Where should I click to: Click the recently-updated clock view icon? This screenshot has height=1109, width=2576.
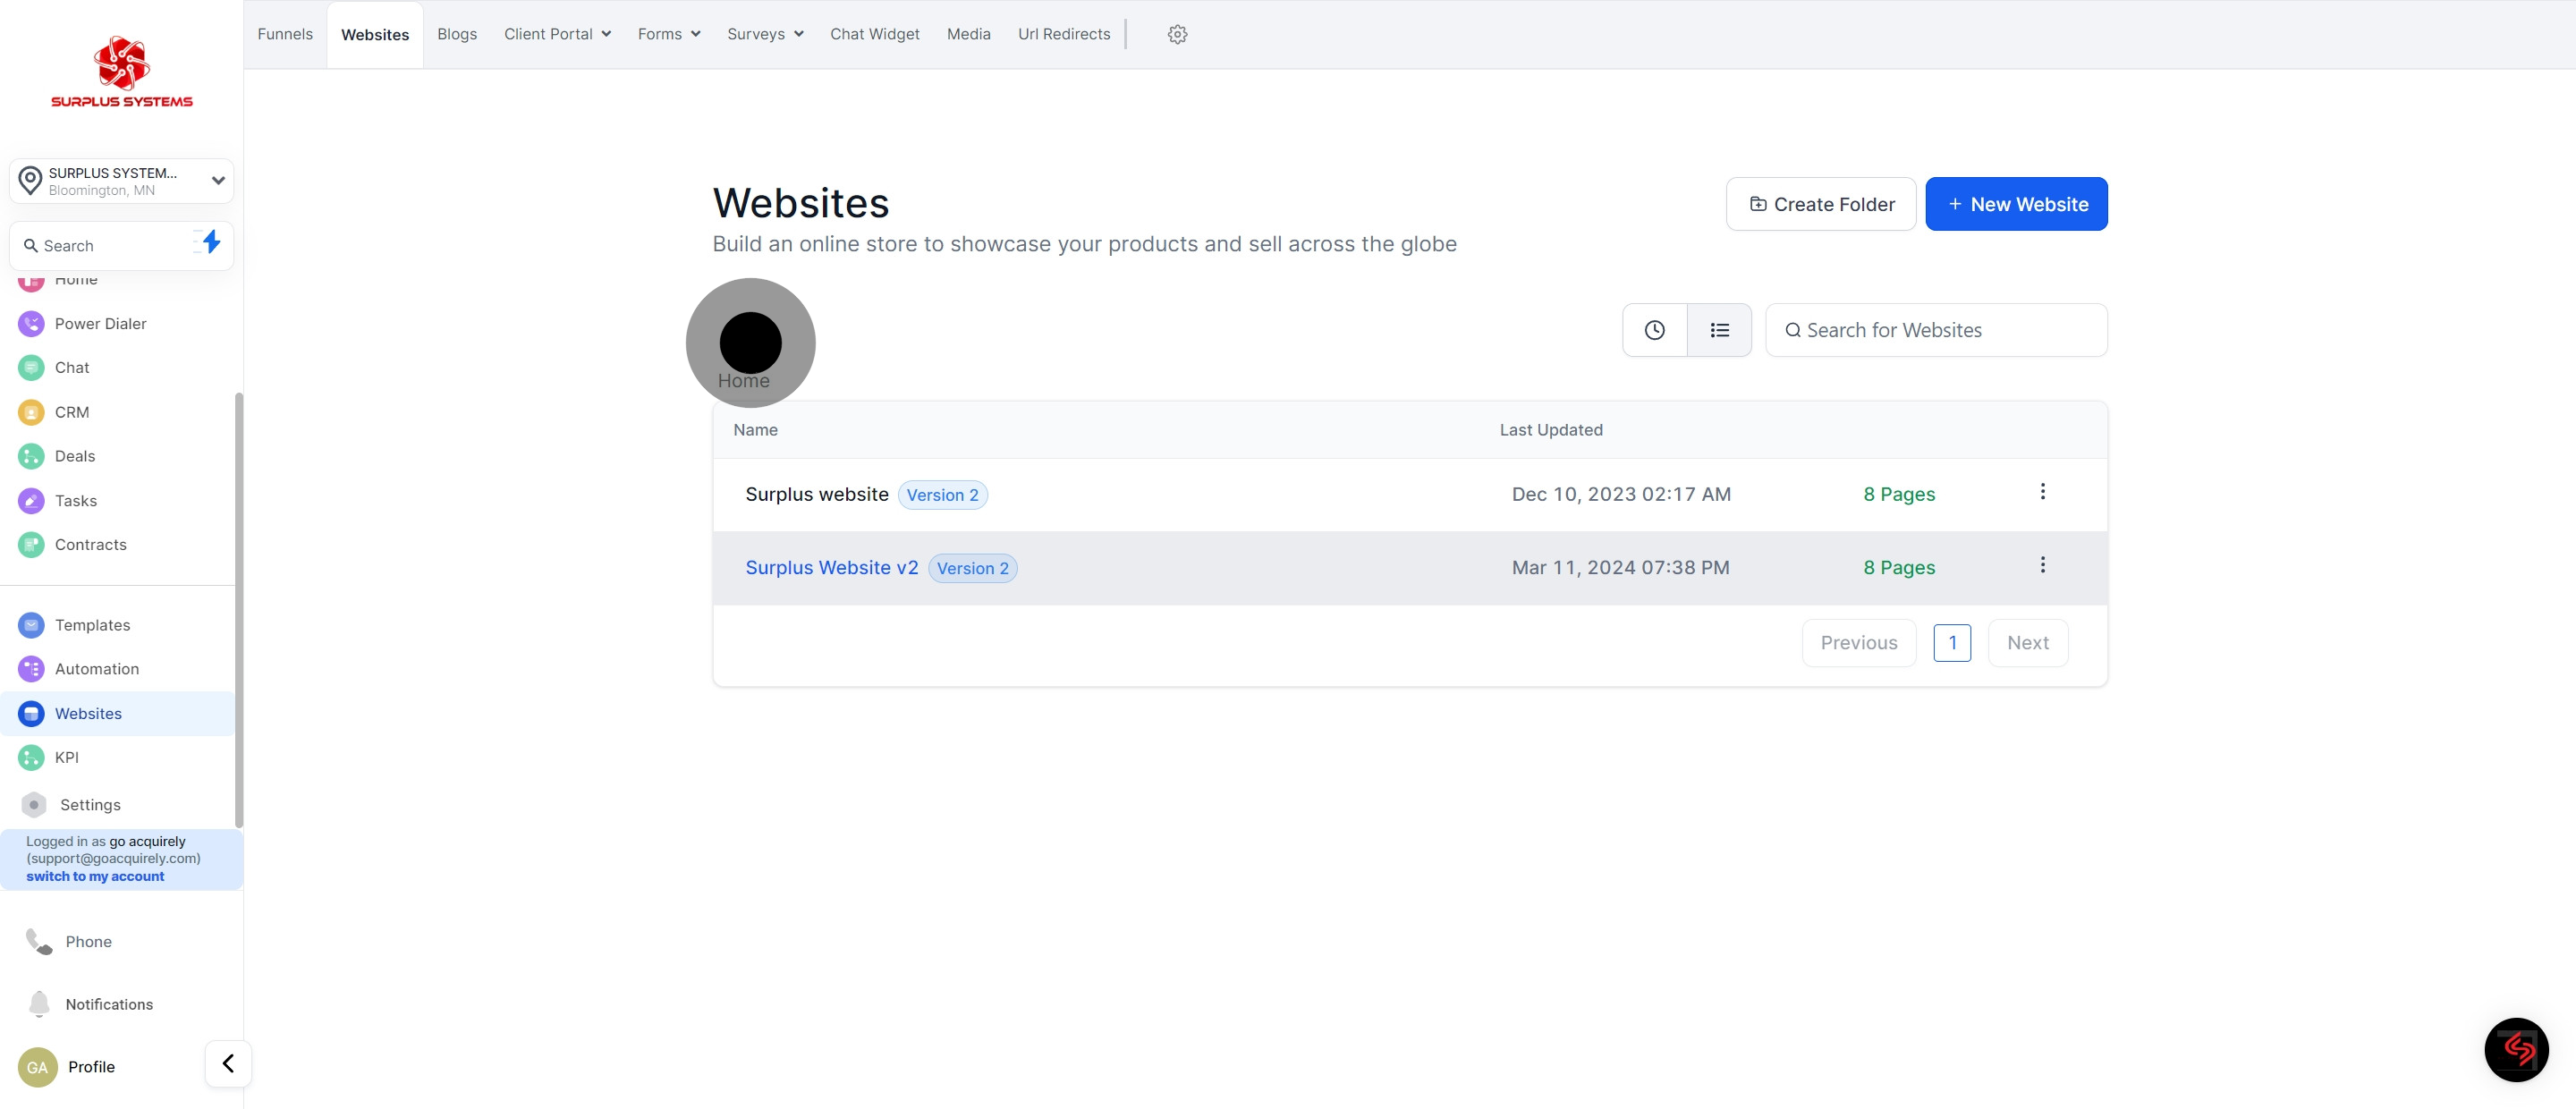pyautogui.click(x=1654, y=329)
